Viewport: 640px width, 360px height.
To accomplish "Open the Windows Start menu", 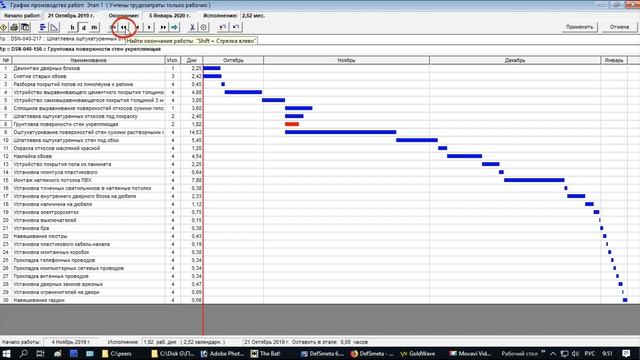I will click(x=6, y=353).
